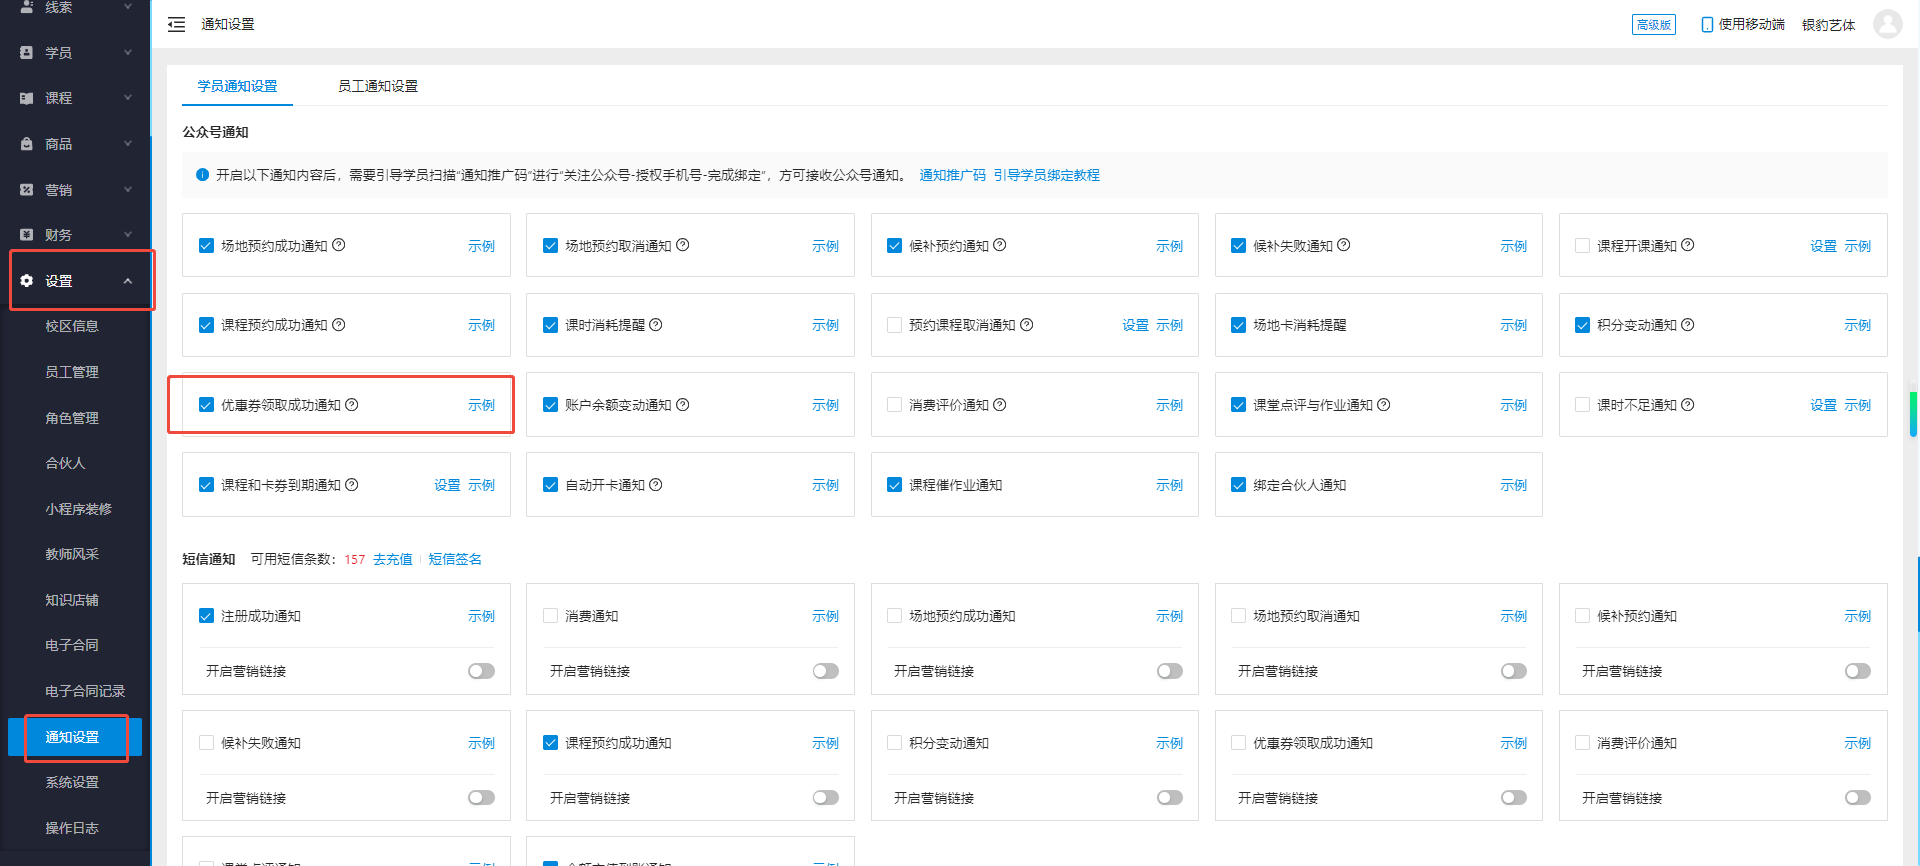The width and height of the screenshot is (1920, 866).
Task: Open 操作日志 in the sidebar
Action: click(x=72, y=828)
